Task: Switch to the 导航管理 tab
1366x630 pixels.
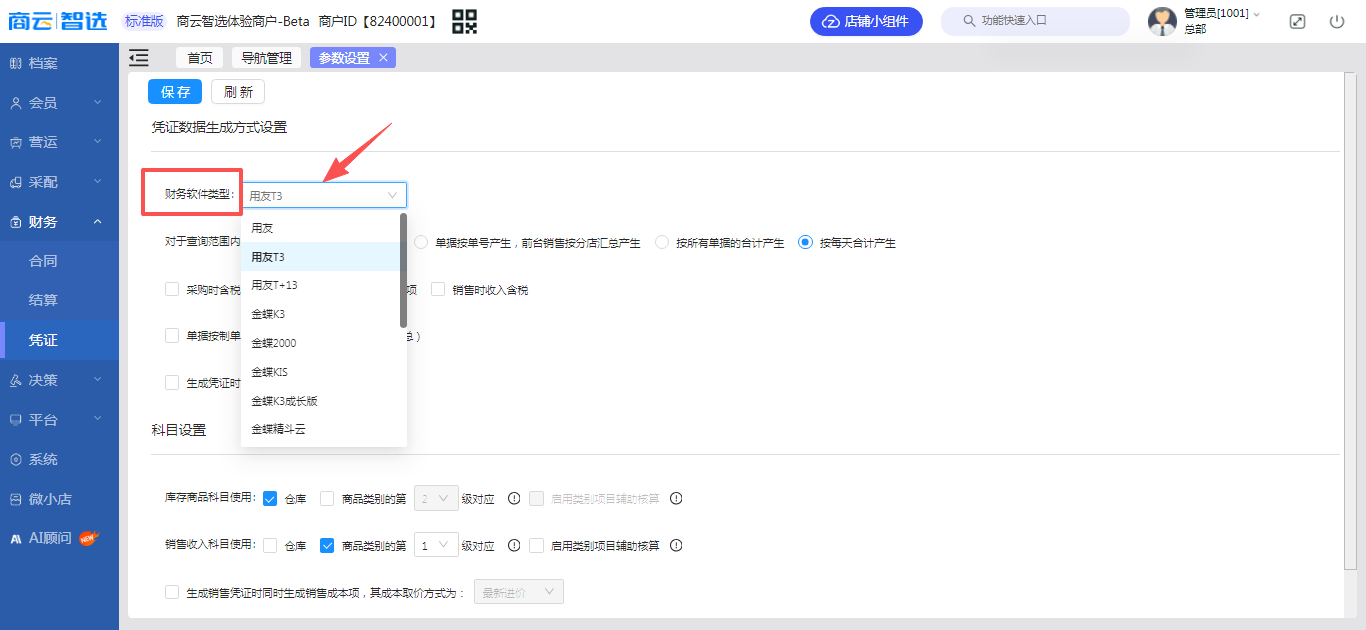Action: point(266,58)
